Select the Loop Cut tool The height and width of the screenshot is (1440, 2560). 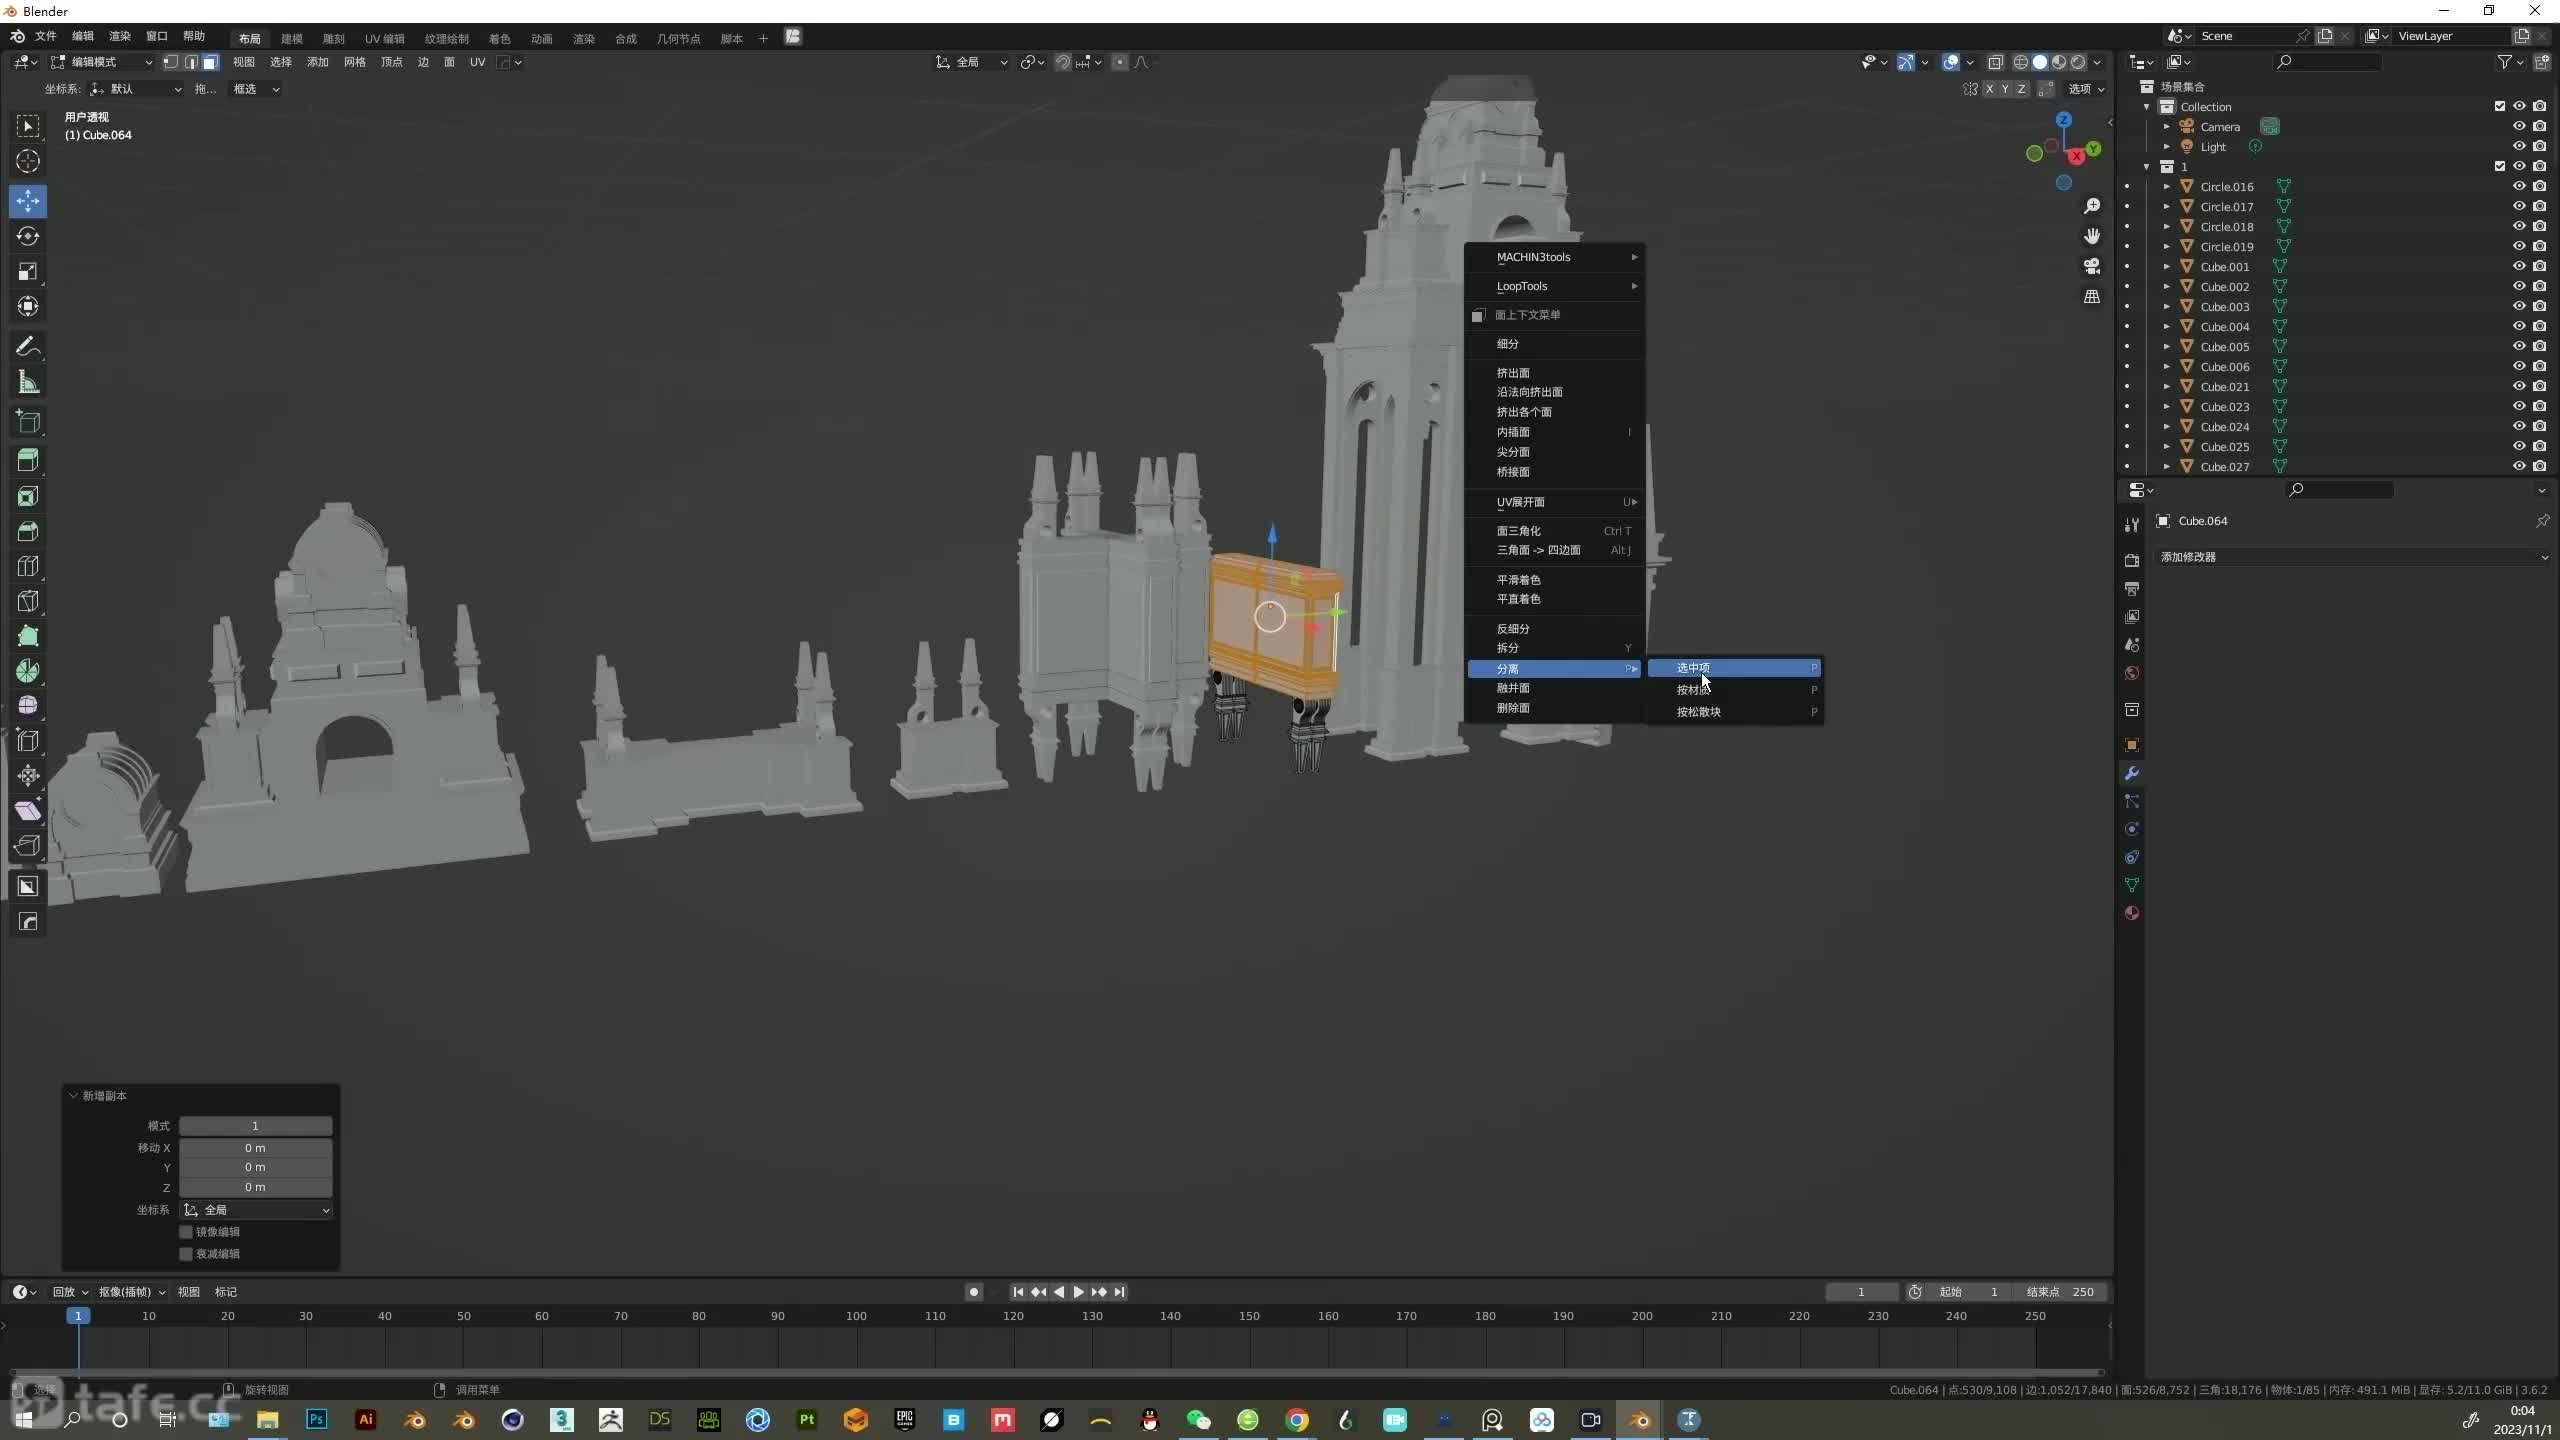(x=28, y=566)
